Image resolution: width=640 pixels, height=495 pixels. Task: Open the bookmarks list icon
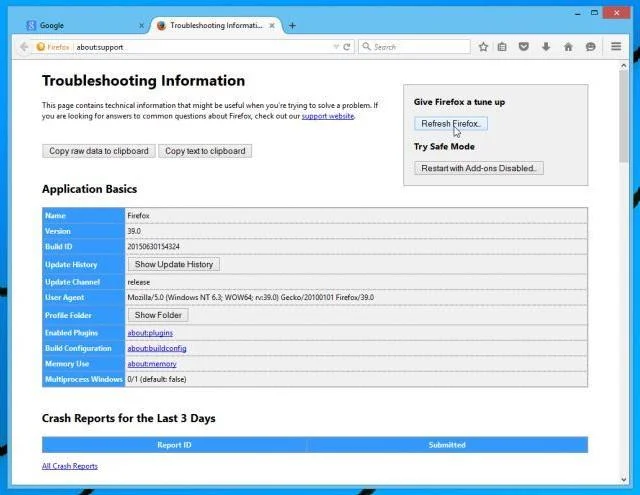[x=502, y=47]
